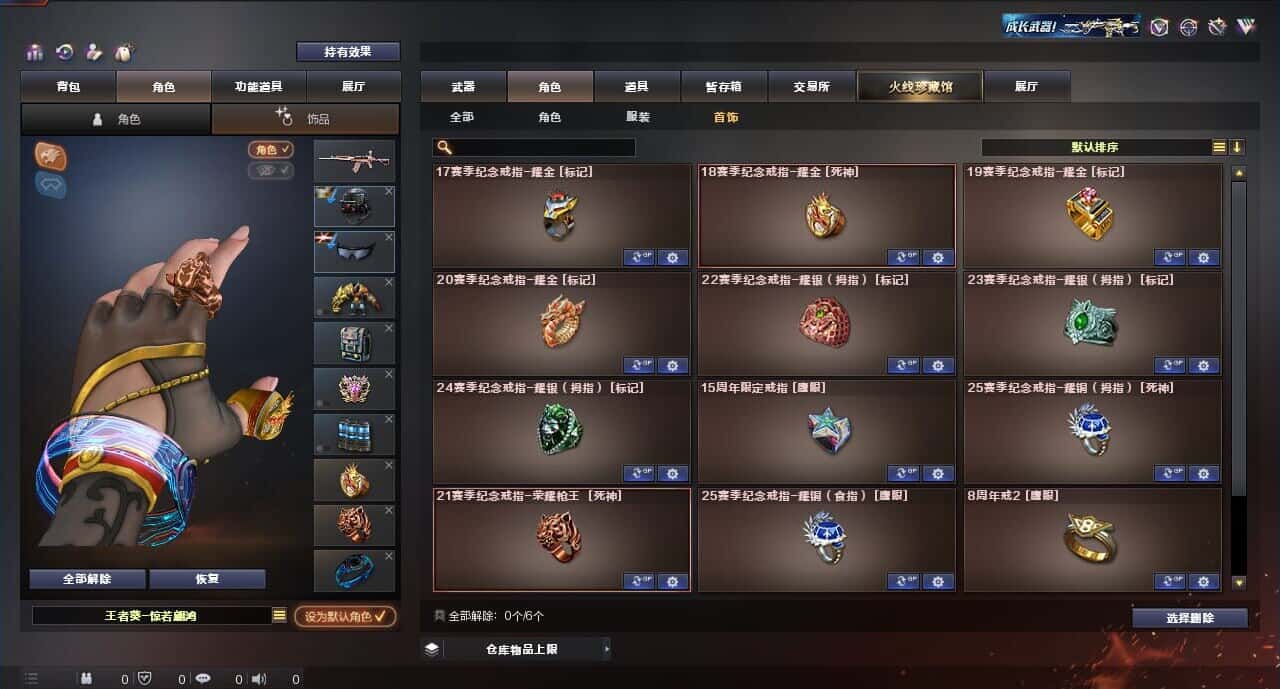Click gear settings on 18赛季纪念戒指-耀金 card
Image resolution: width=1280 pixels, height=689 pixels.
pyautogui.click(x=937, y=257)
